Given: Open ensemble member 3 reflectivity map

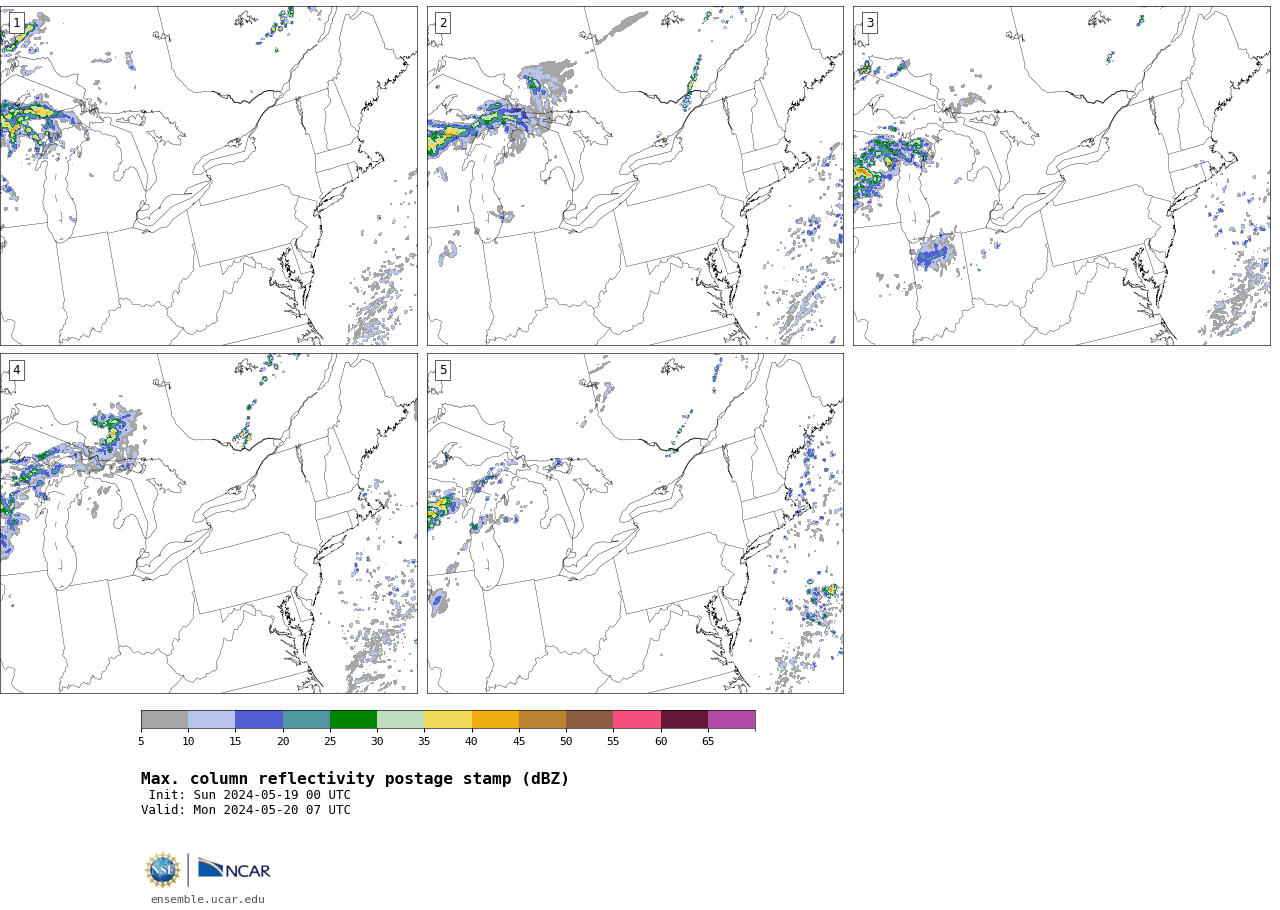Looking at the screenshot, I should (x=1062, y=176).
